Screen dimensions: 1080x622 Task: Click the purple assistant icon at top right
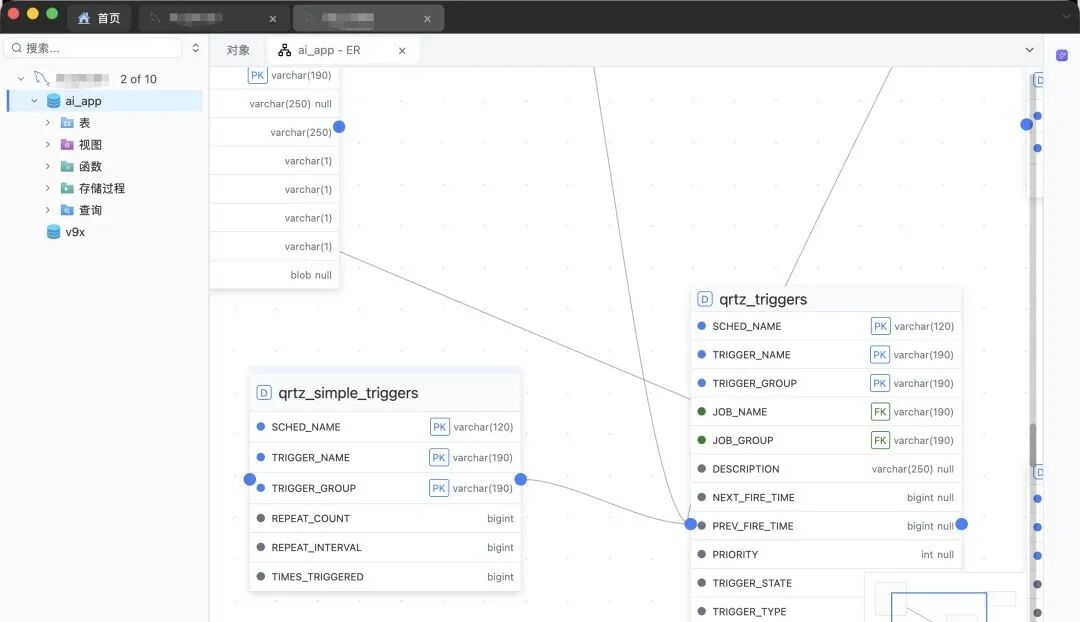pos(1061,55)
